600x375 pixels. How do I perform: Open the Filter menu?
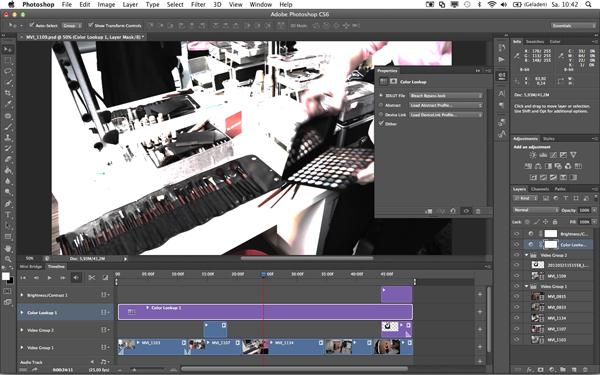198,5
